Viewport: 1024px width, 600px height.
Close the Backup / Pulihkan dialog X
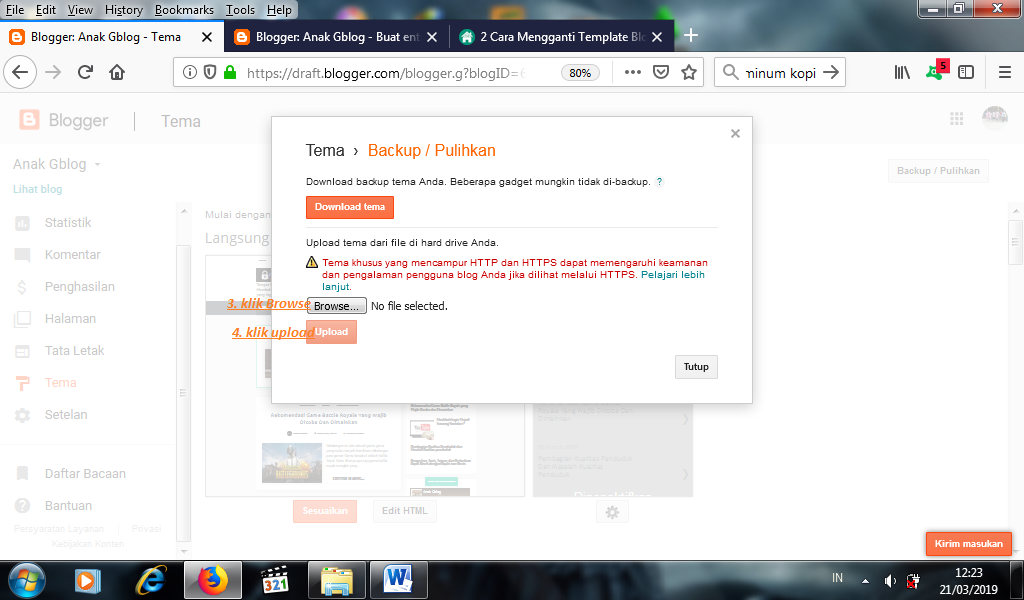tap(735, 134)
